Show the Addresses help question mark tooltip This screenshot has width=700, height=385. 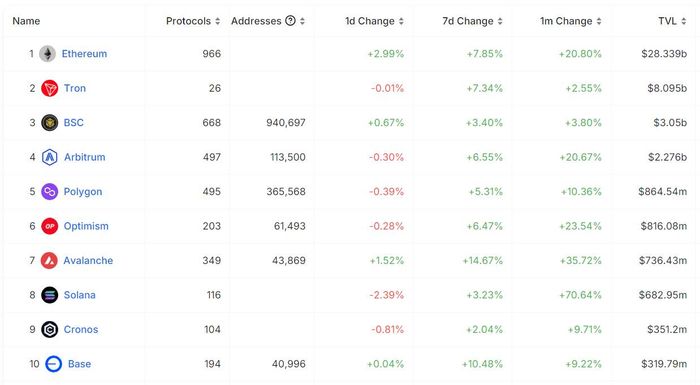coord(290,21)
